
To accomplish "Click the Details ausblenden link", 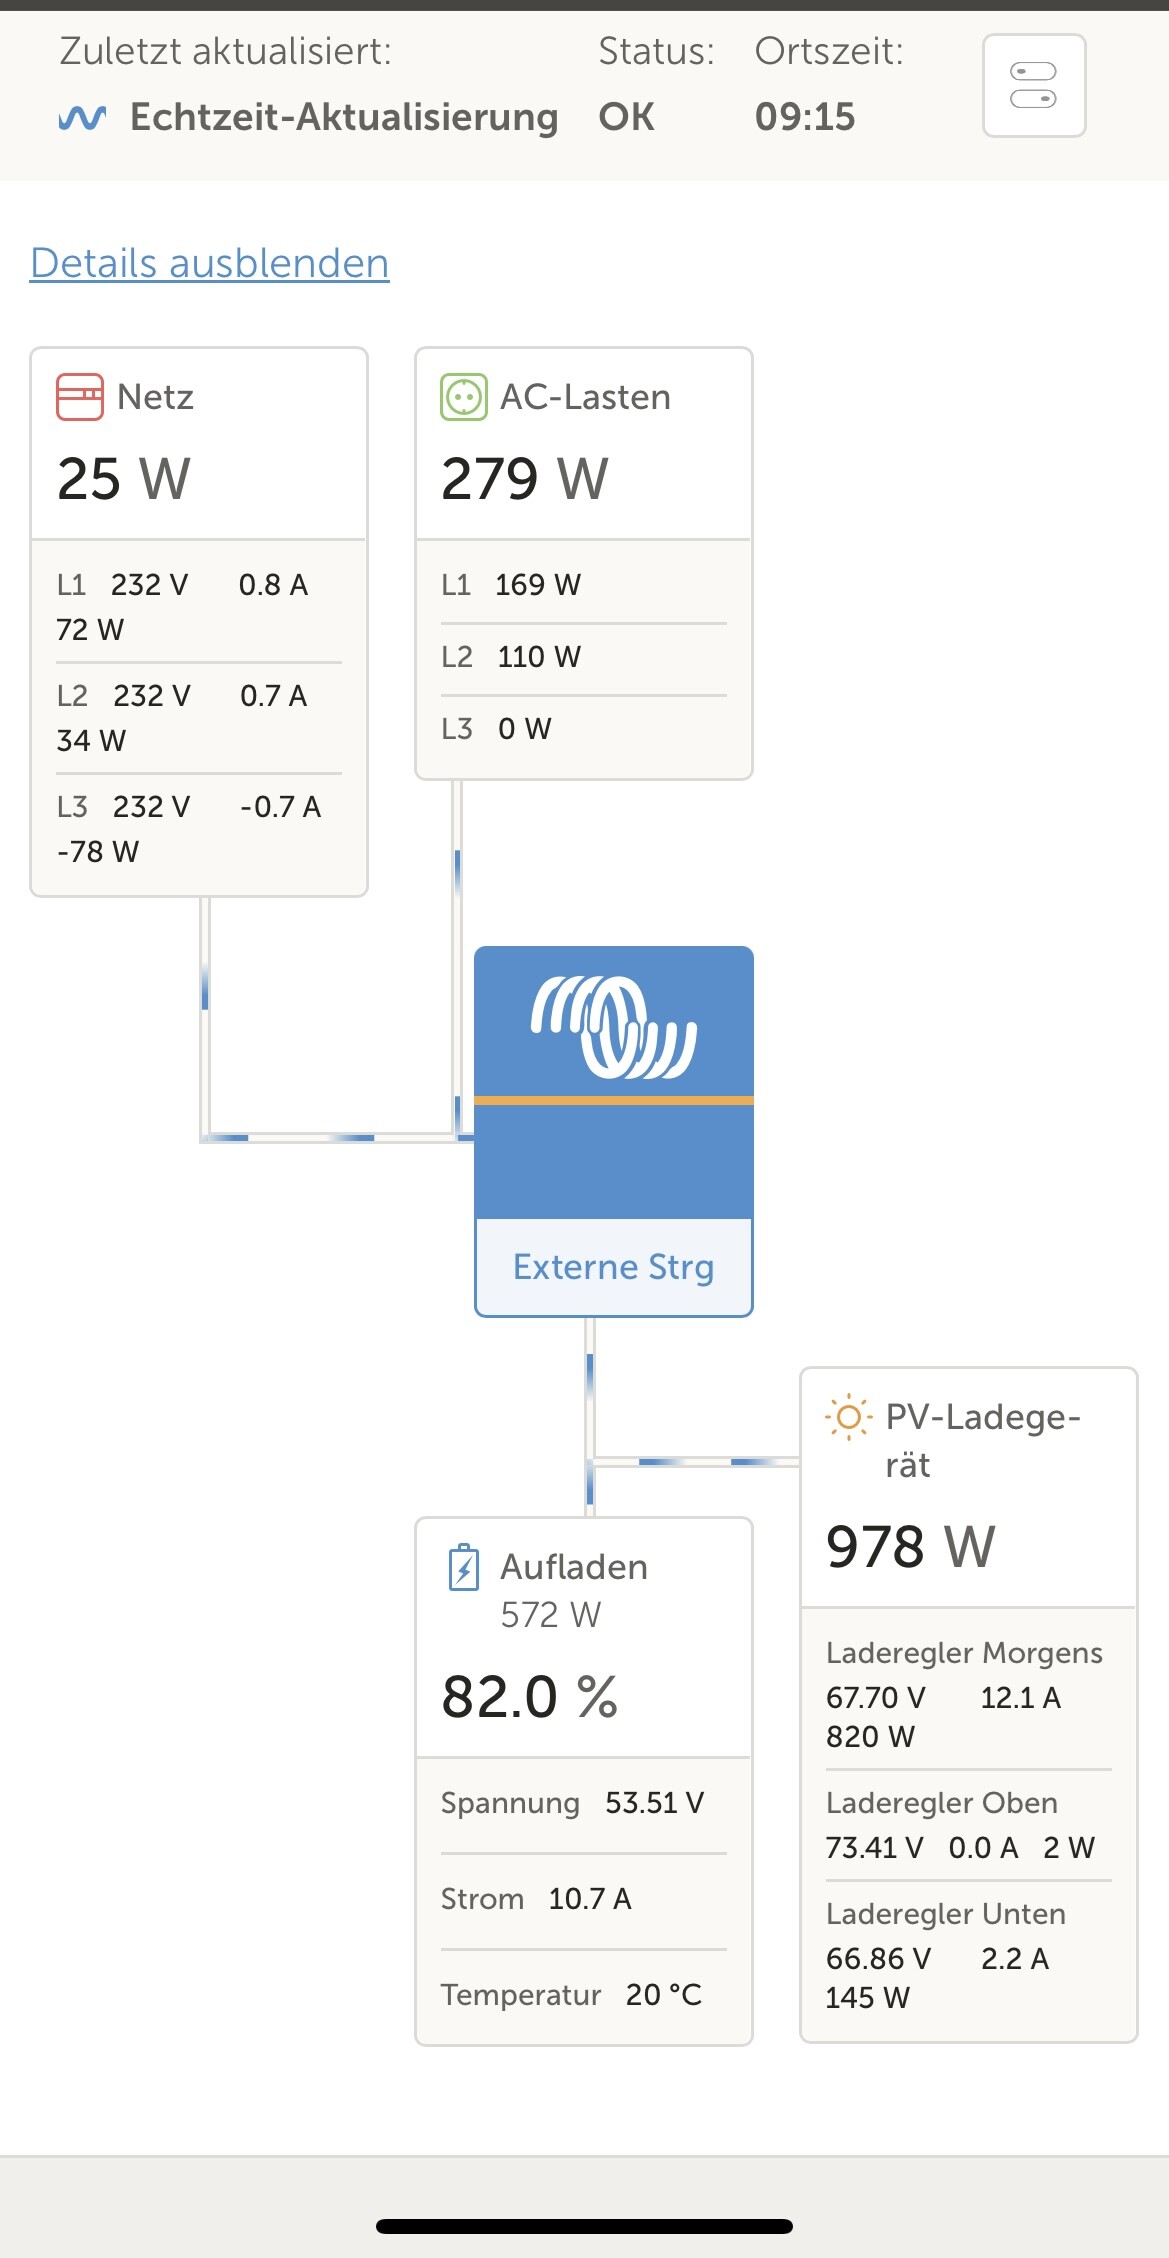I will click(210, 263).
